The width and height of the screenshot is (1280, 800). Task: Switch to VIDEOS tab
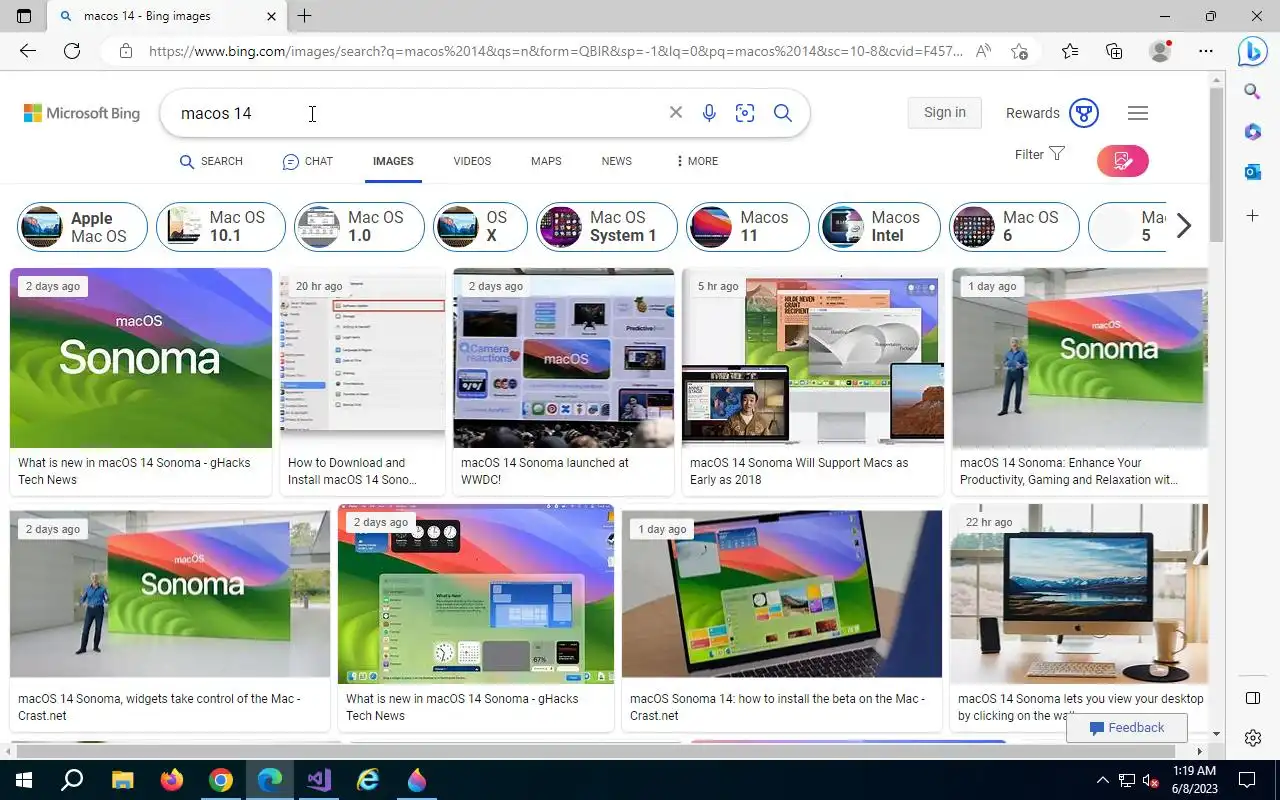click(x=472, y=161)
